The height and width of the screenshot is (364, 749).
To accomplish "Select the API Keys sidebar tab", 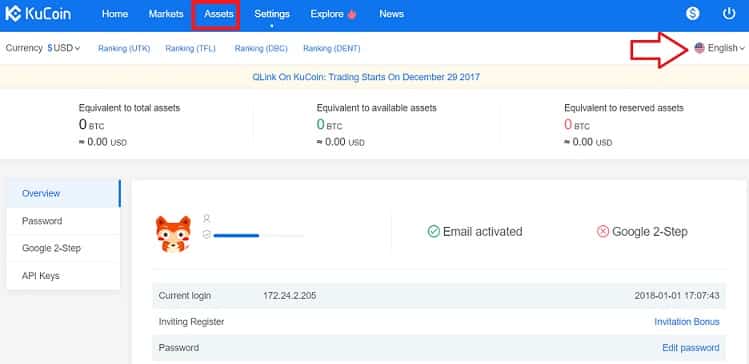I will tap(64, 276).
